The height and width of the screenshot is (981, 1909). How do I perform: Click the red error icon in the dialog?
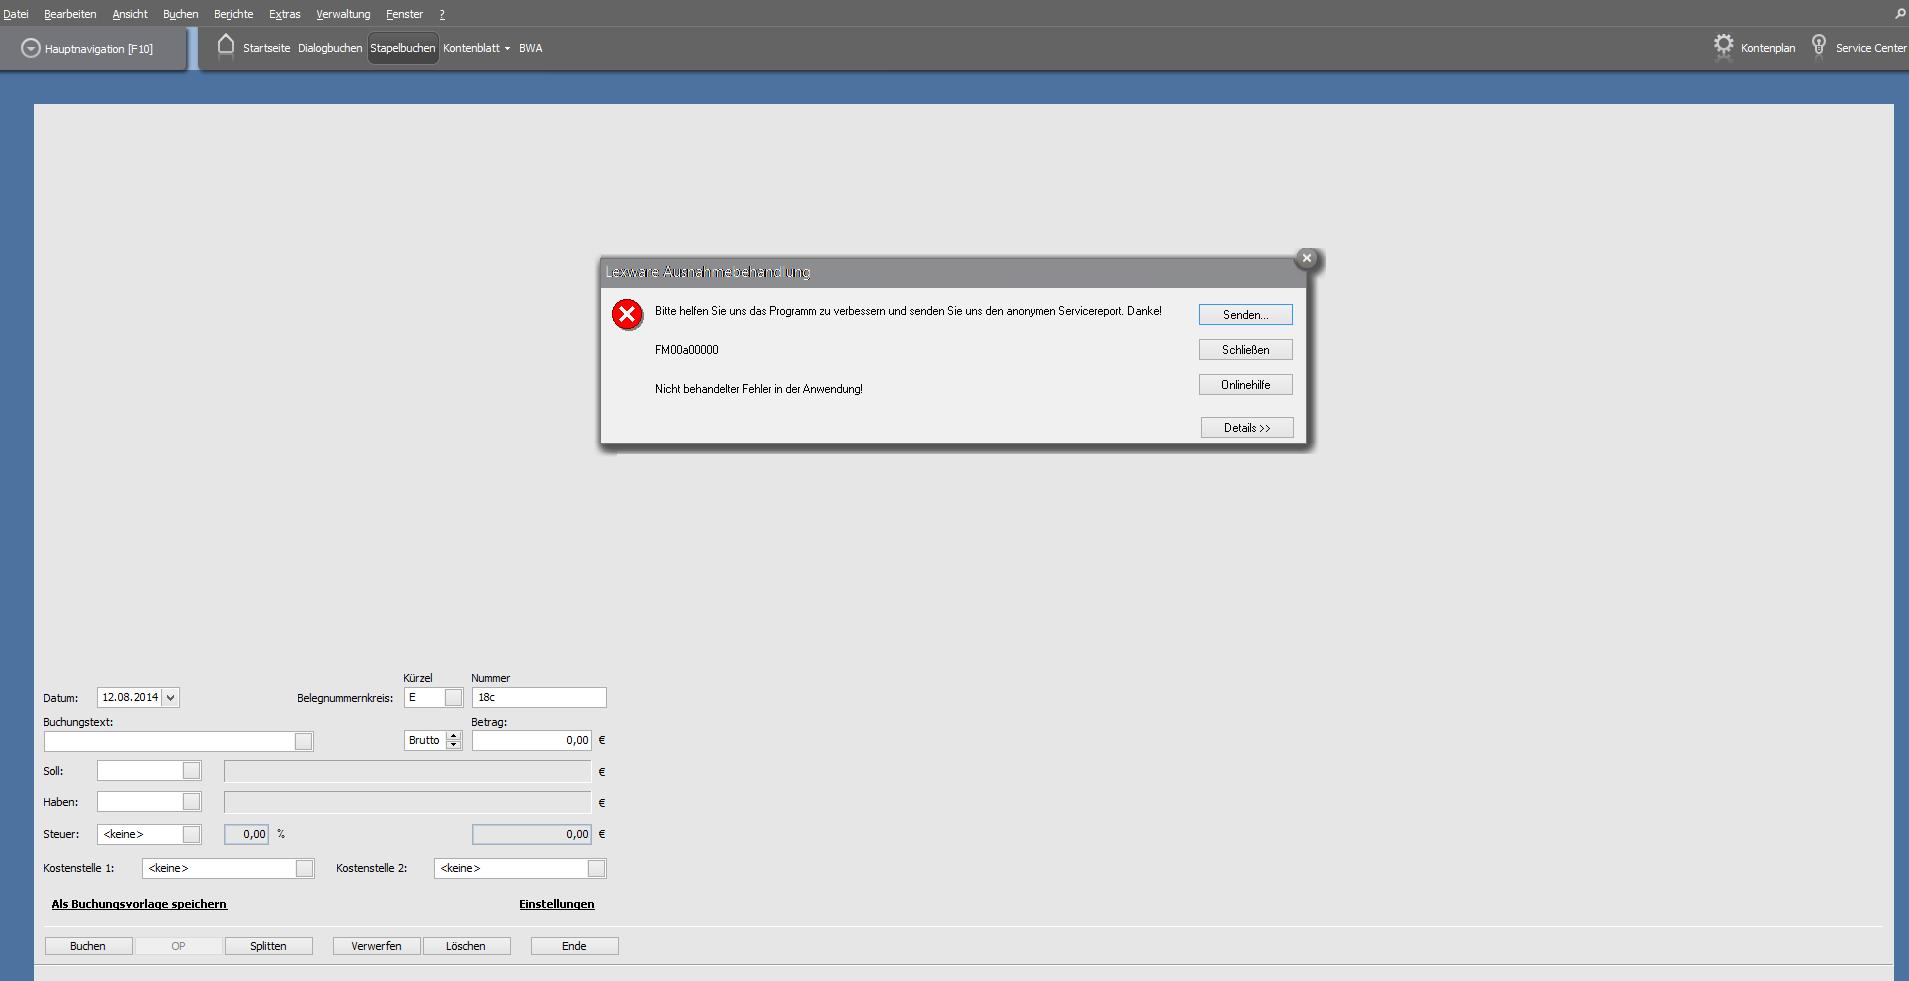627,314
